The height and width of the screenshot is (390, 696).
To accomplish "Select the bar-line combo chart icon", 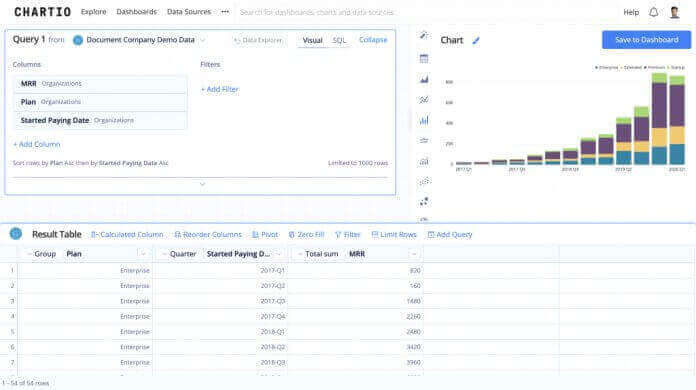I will [424, 162].
